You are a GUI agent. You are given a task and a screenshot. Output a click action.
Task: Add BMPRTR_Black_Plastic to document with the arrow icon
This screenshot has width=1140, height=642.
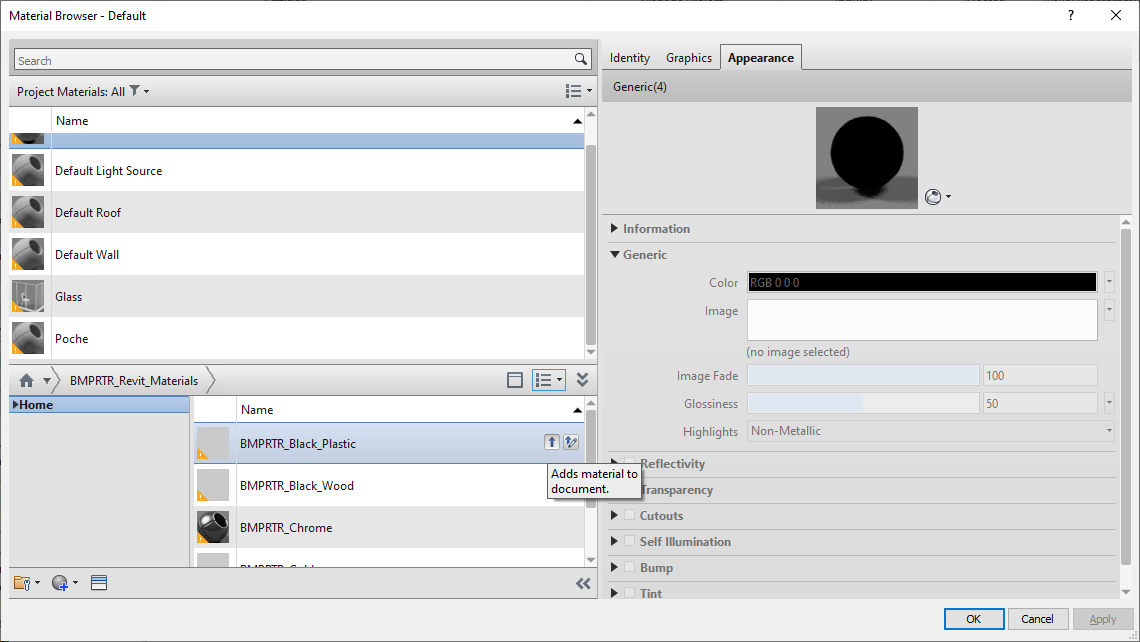click(552, 442)
